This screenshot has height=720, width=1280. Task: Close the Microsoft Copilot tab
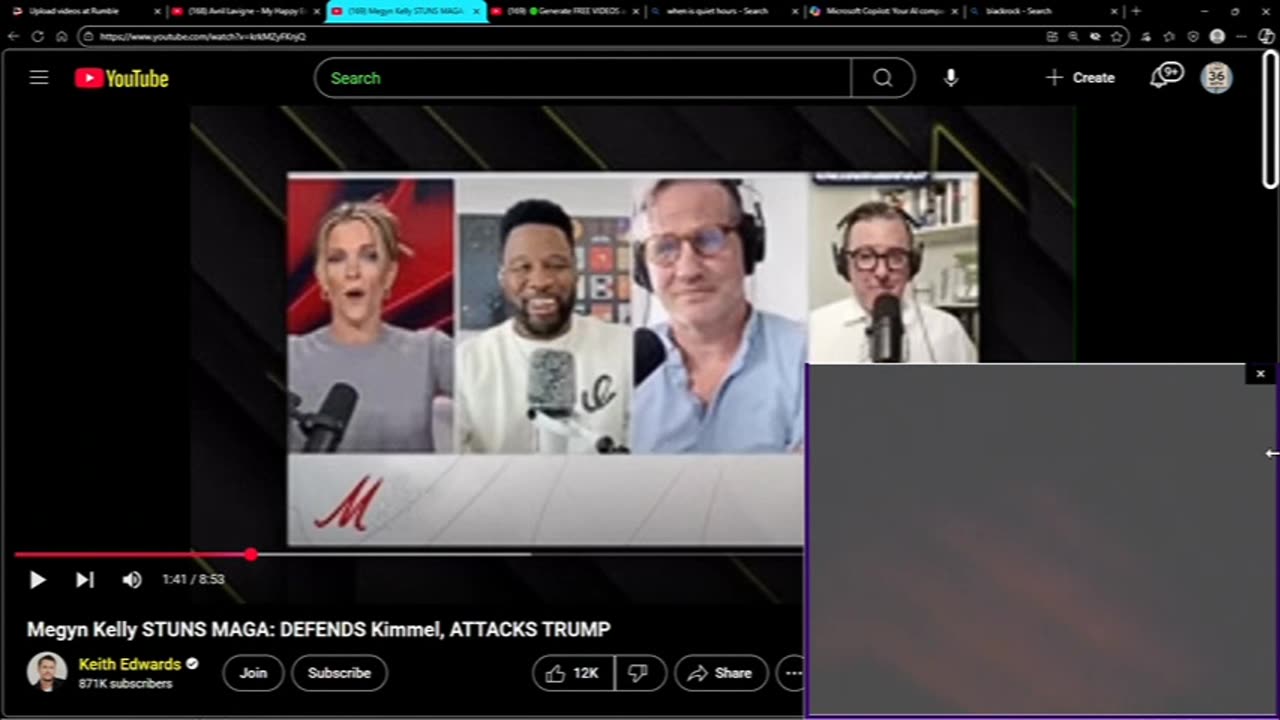pyautogui.click(x=955, y=12)
